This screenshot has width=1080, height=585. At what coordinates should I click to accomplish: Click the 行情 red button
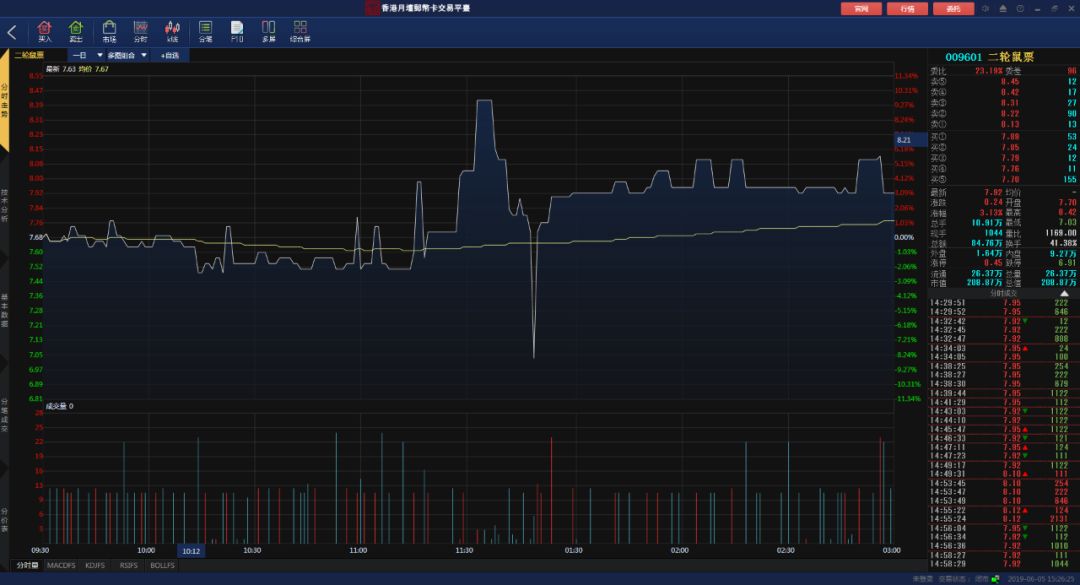pos(907,8)
